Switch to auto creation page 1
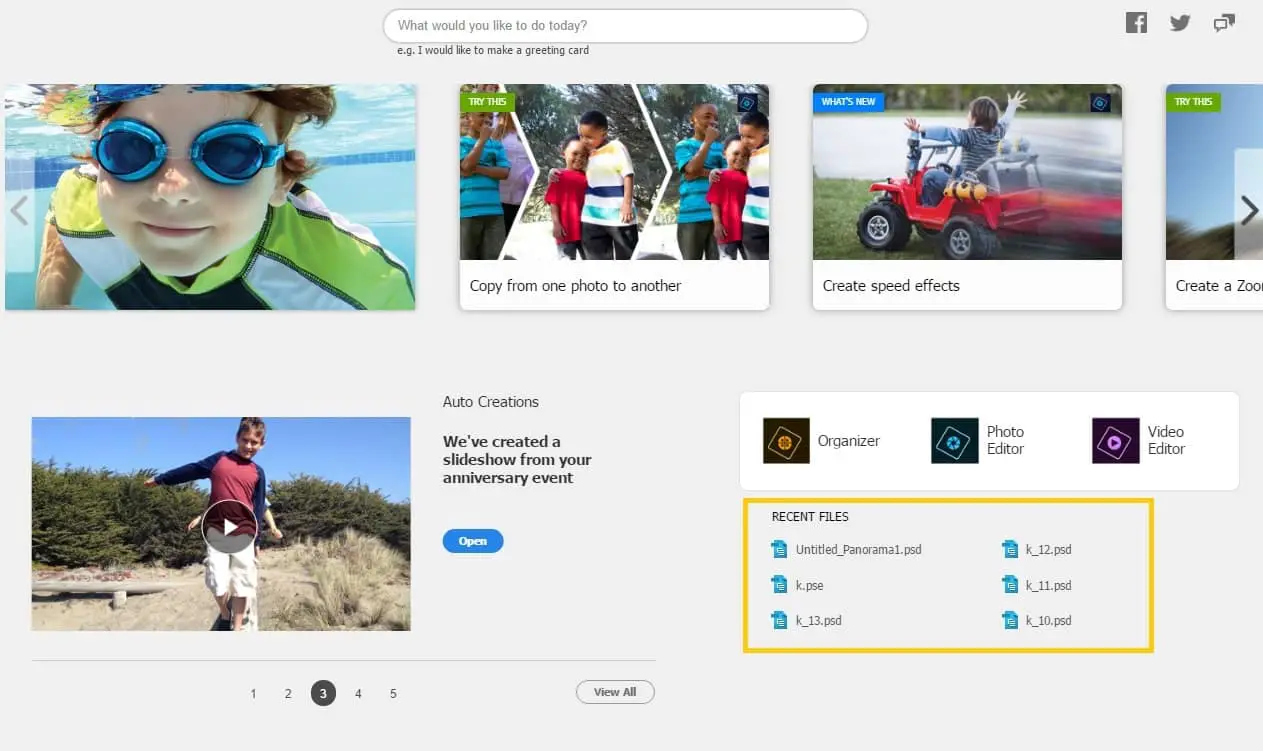Screen dimensions: 1263x751 [253, 693]
